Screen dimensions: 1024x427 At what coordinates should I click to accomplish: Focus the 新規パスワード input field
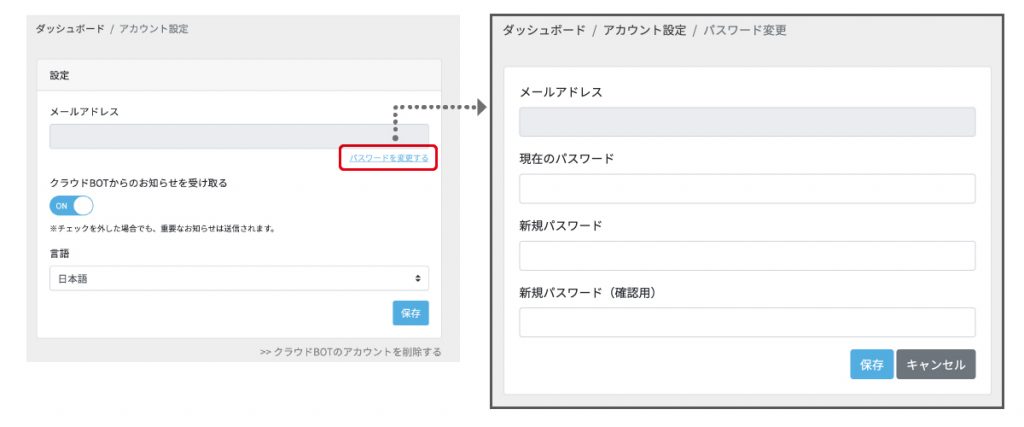point(746,256)
